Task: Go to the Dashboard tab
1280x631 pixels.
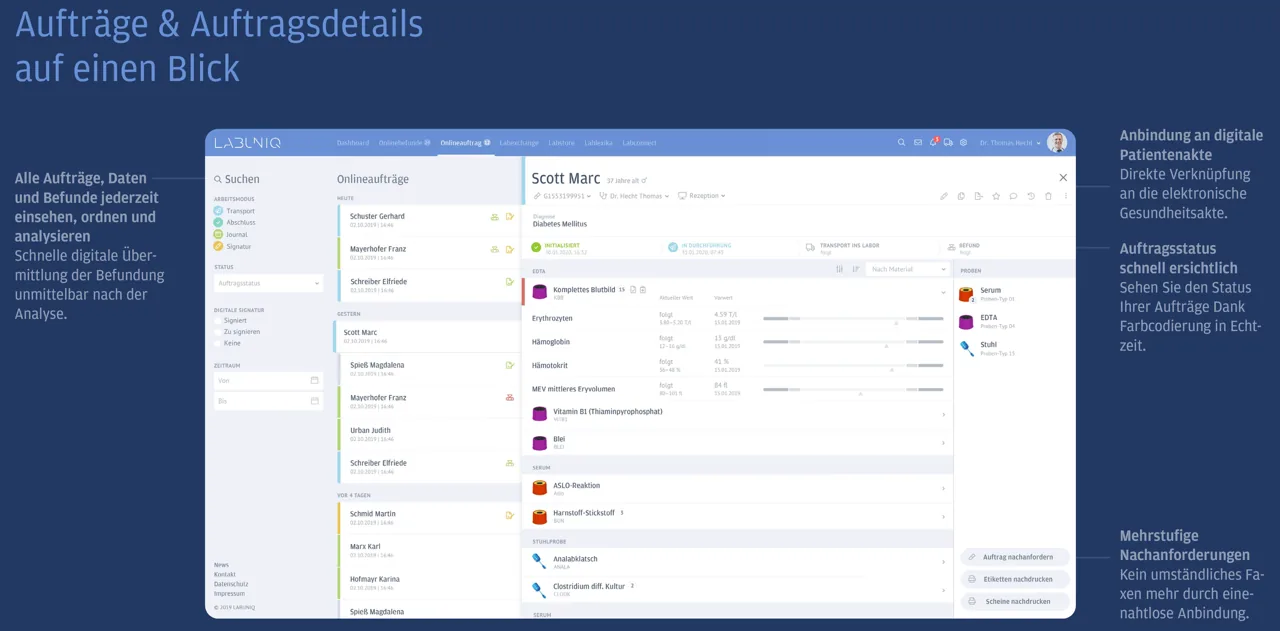Action: click(352, 143)
